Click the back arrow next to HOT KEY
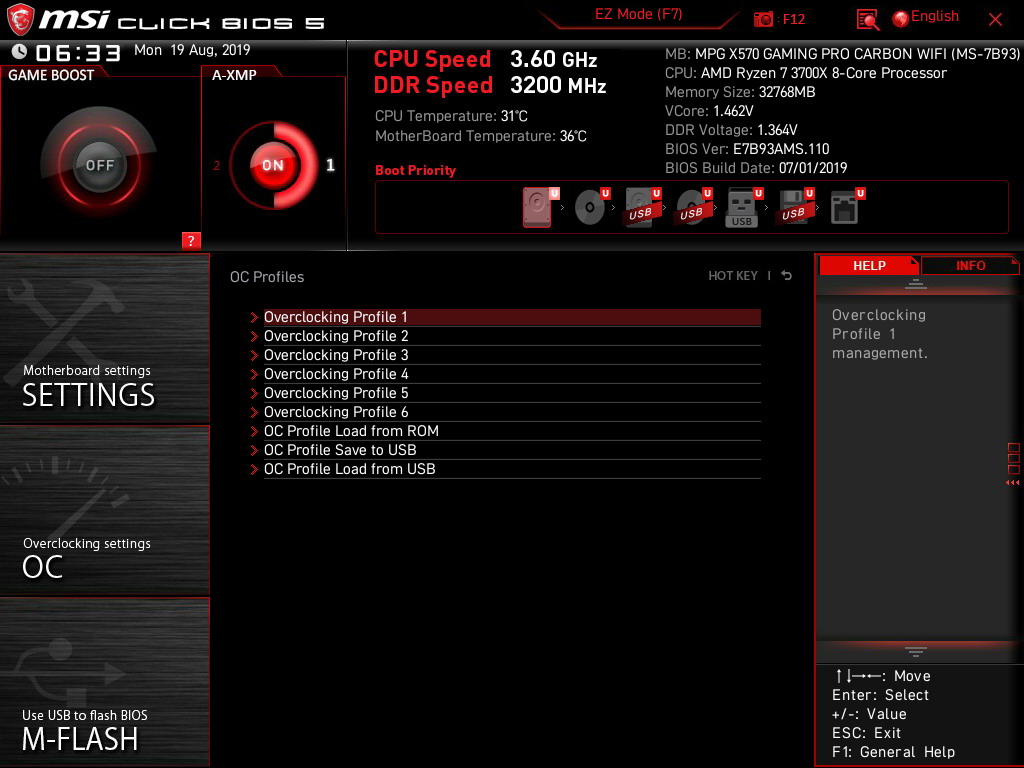This screenshot has height=768, width=1024. pyautogui.click(x=786, y=276)
